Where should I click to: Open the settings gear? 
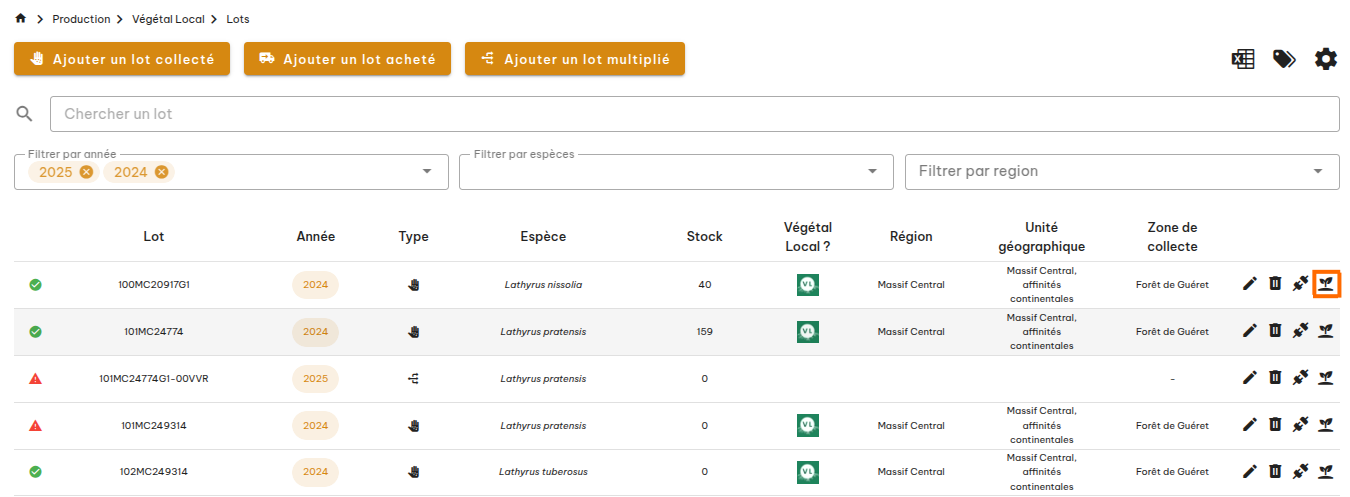tap(1325, 59)
